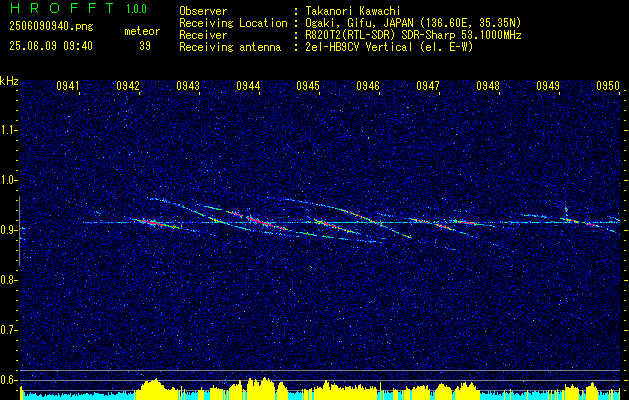Click the Receiver label
Screen dimensions: 629x400
tap(203, 35)
